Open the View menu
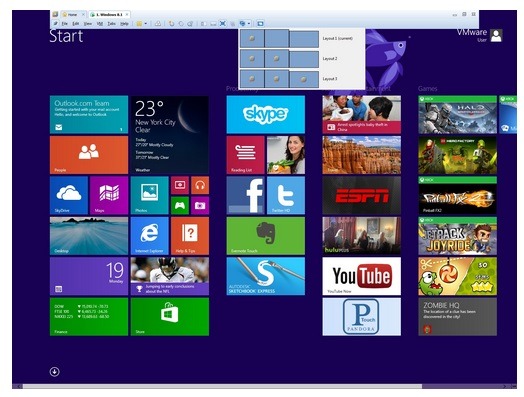Viewport: 524px width, 397px height. point(88,24)
